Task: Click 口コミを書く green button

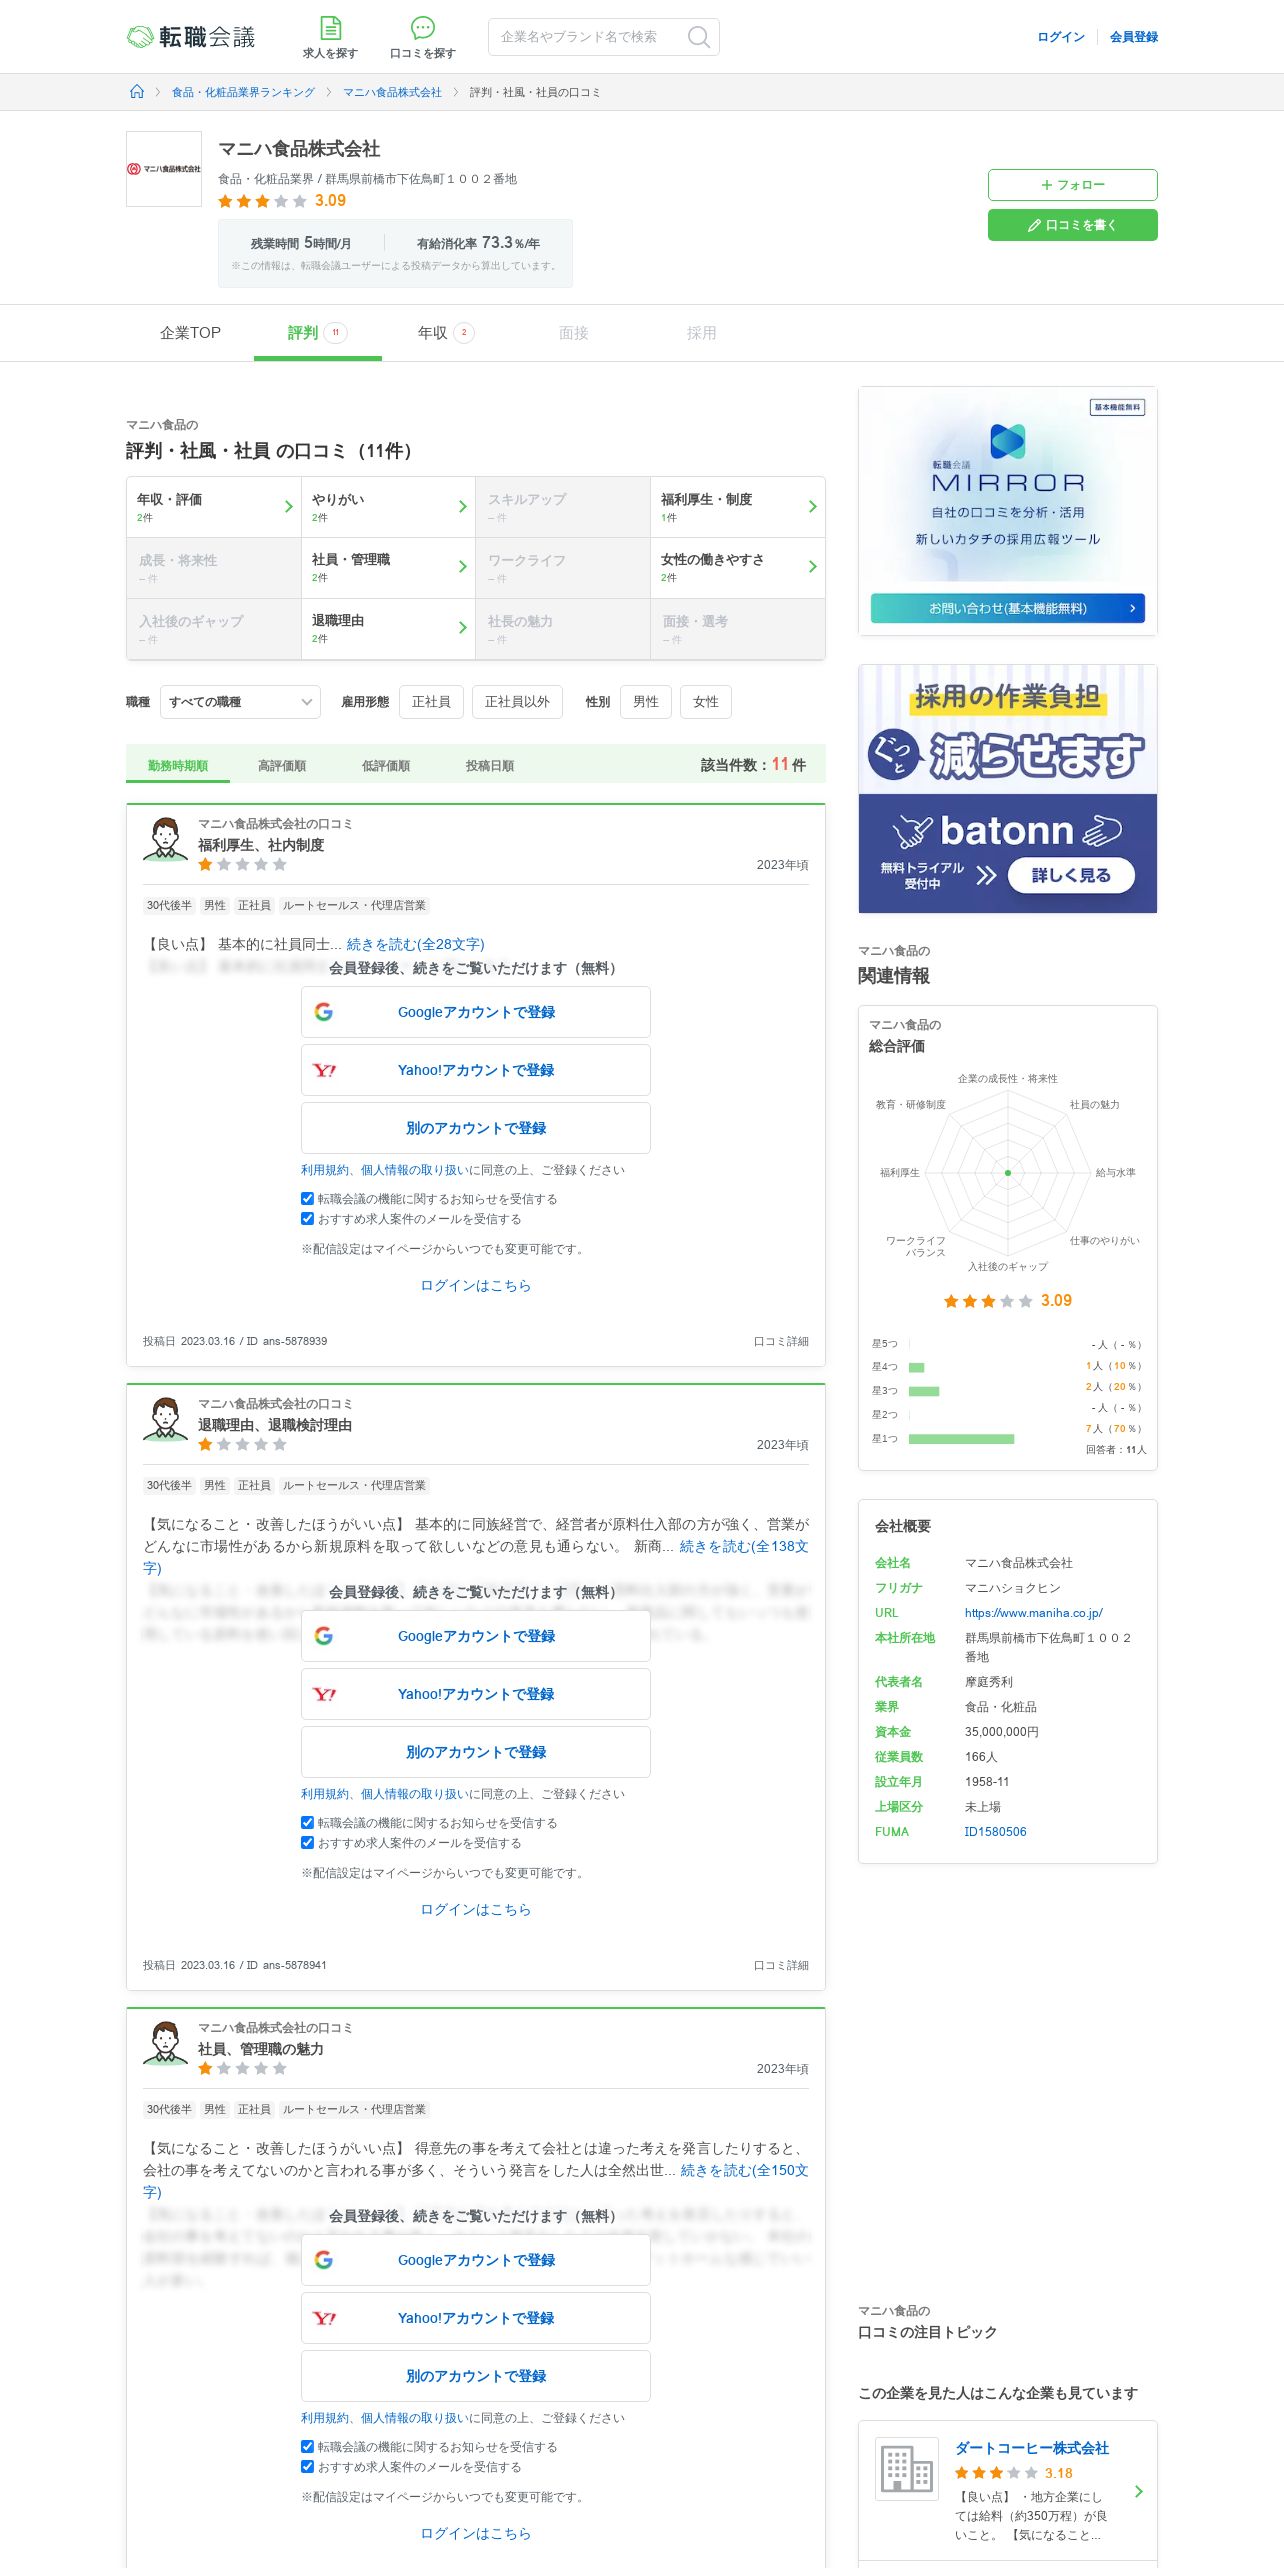Action: pyautogui.click(x=1073, y=225)
